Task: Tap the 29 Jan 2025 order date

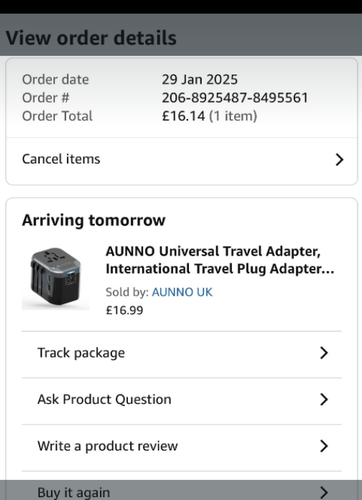Action: [x=200, y=80]
